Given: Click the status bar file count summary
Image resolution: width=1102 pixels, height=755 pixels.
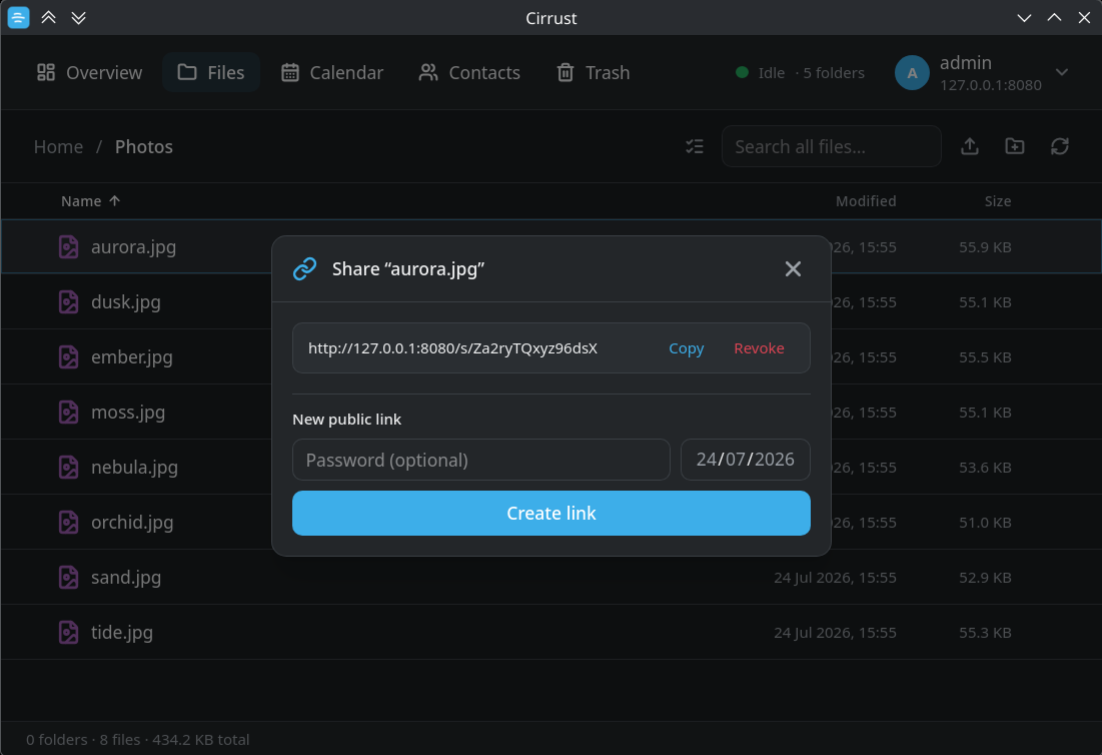Looking at the screenshot, I should 138,740.
